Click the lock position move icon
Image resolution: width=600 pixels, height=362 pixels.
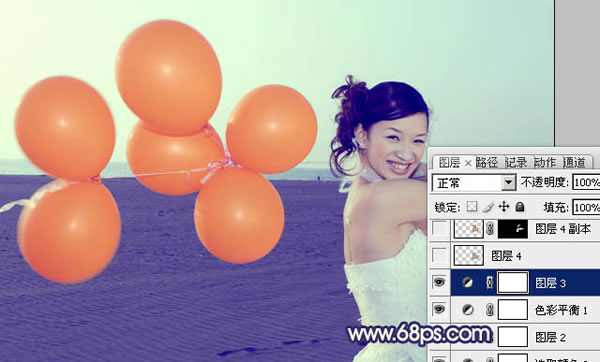click(x=504, y=207)
